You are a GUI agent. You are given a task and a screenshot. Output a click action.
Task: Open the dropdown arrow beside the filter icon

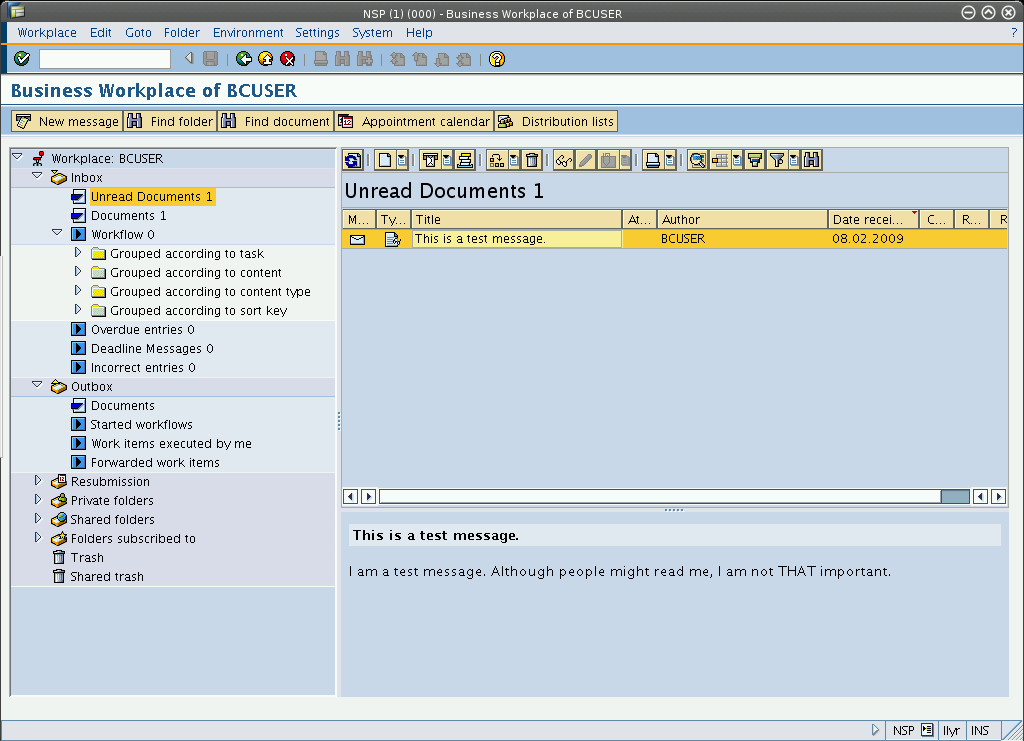point(794,160)
